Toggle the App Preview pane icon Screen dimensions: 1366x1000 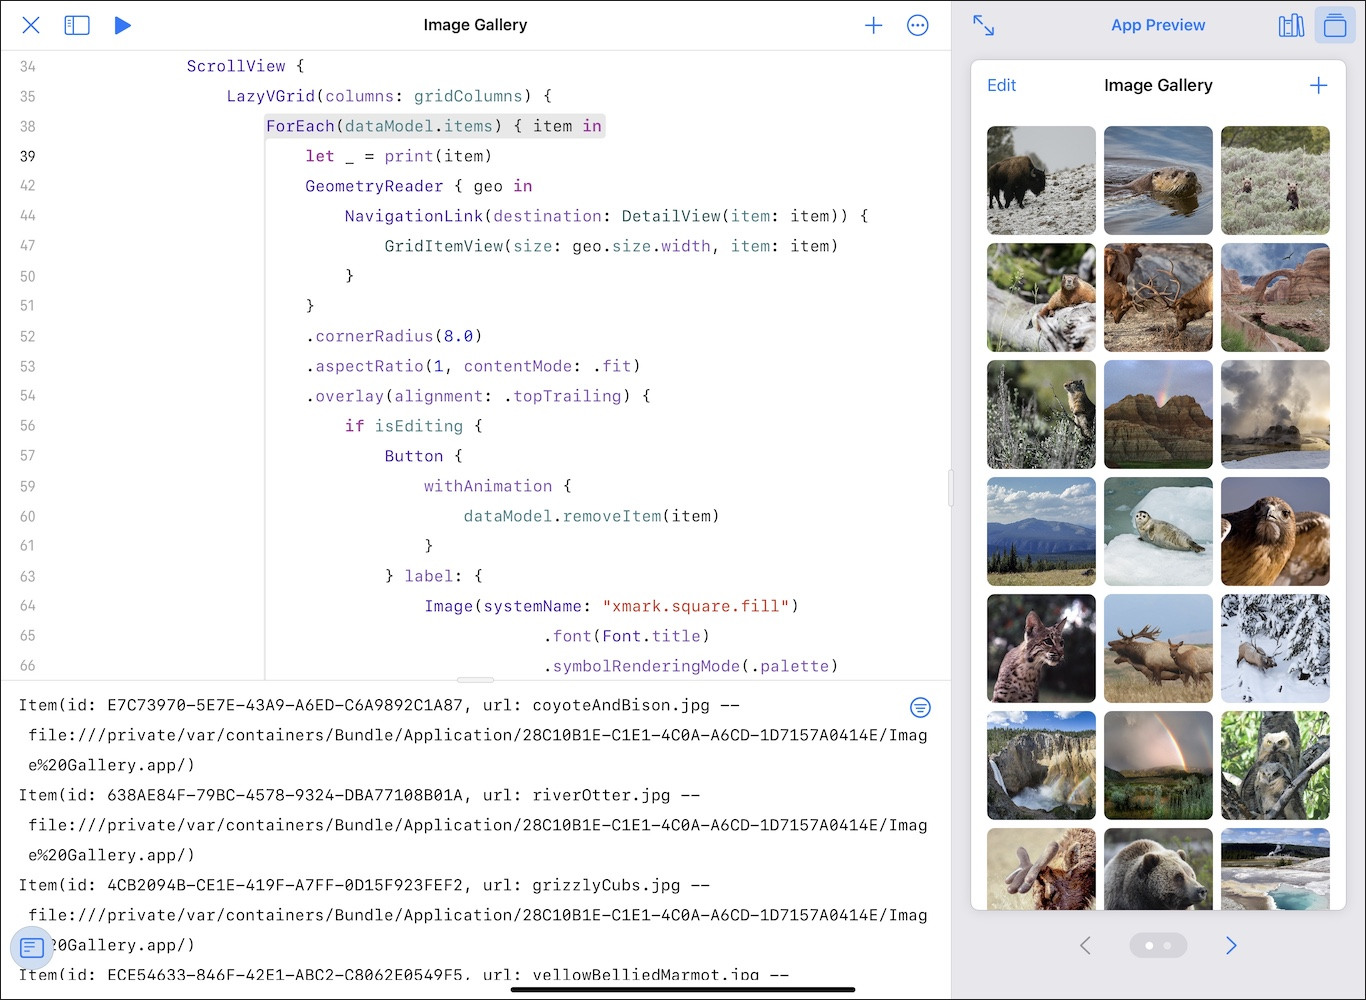(1335, 25)
